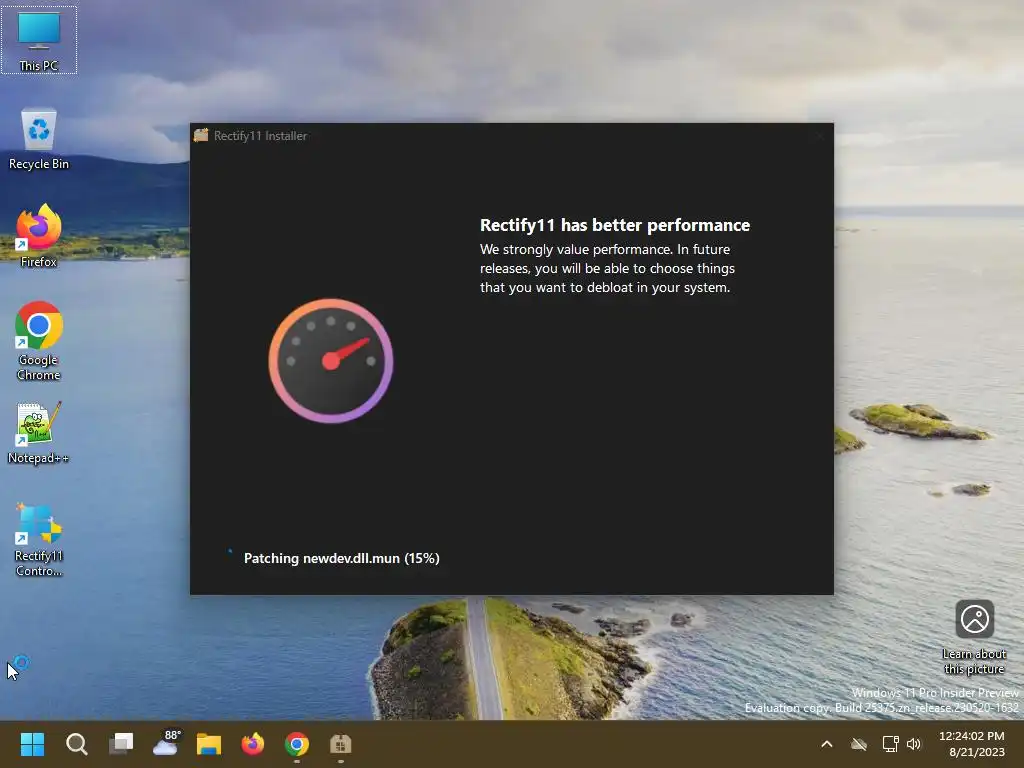Open File Explorer from the taskbar
This screenshot has width=1024, height=768.
(x=209, y=744)
